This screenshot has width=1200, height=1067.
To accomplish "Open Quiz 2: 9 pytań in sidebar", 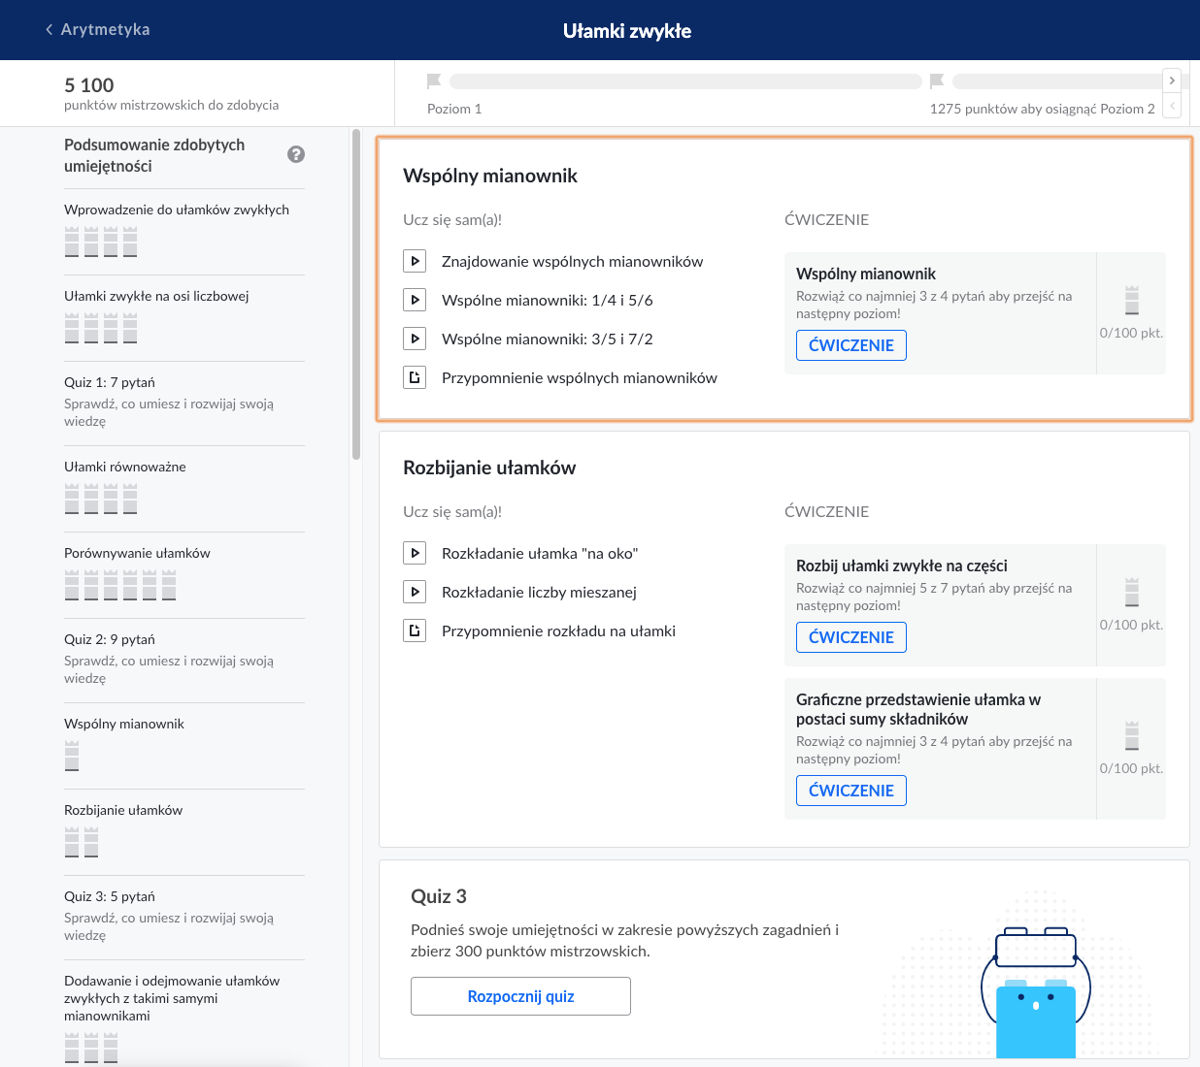I will coord(110,639).
